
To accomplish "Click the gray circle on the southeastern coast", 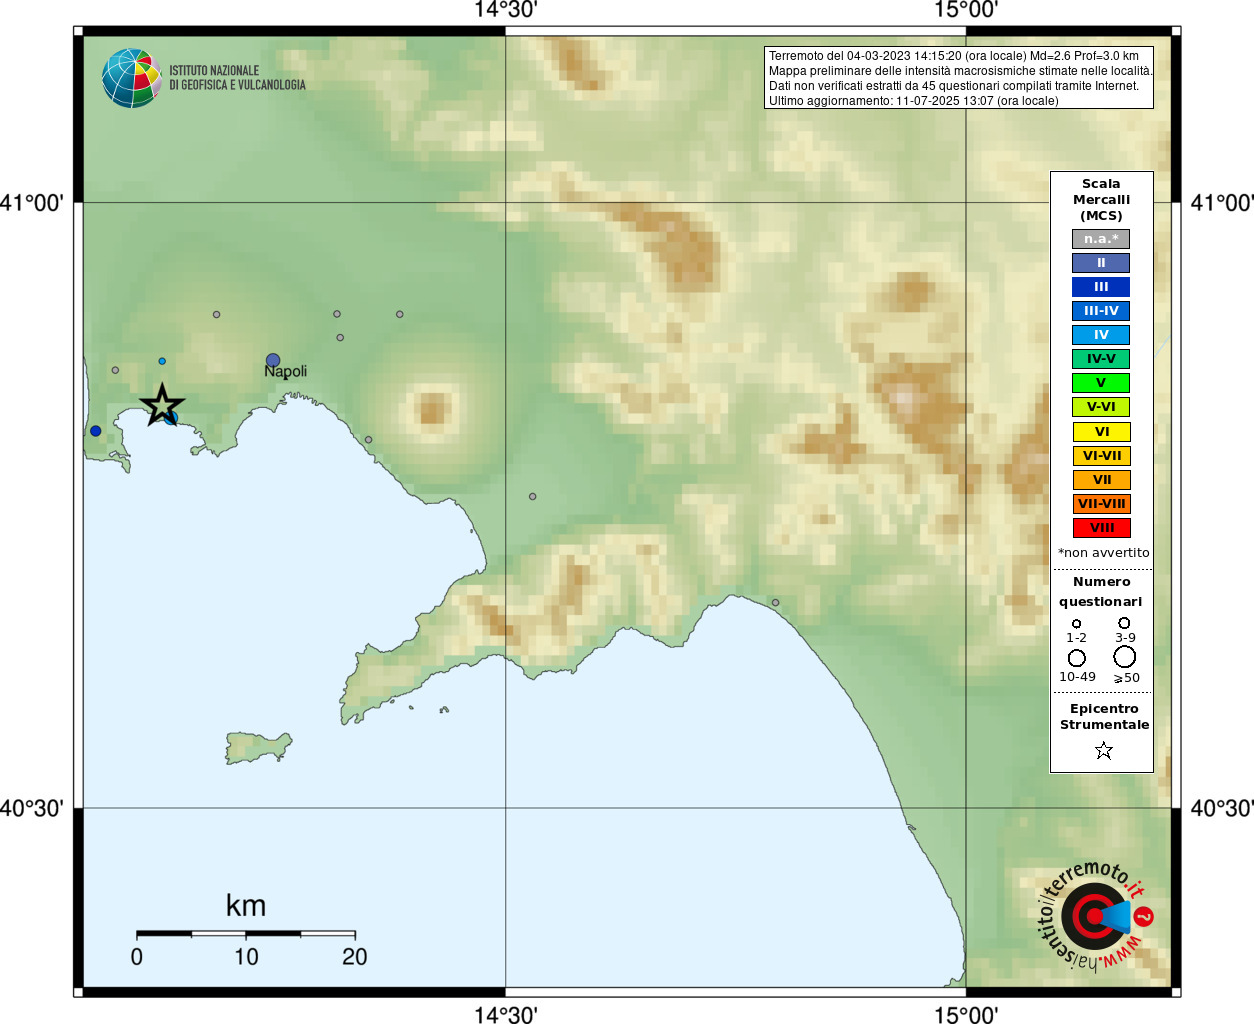I will [775, 603].
